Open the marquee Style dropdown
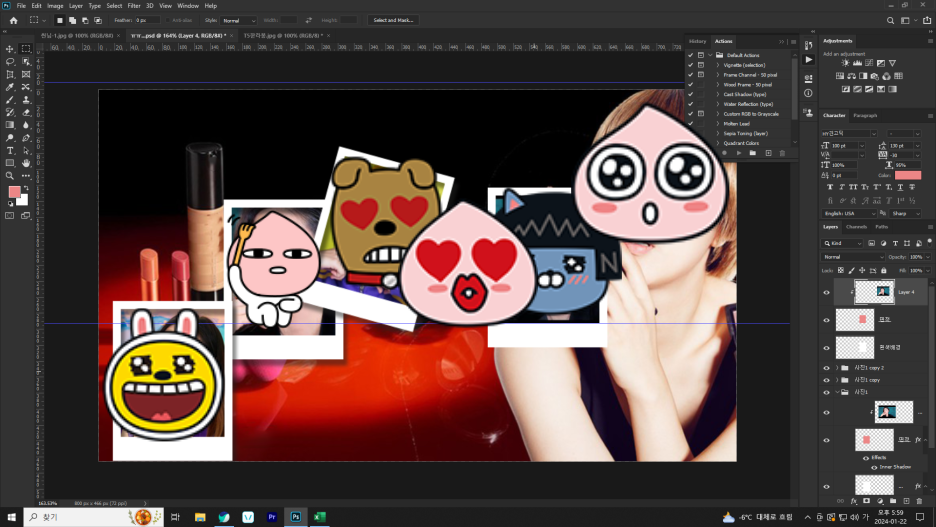 (238, 20)
